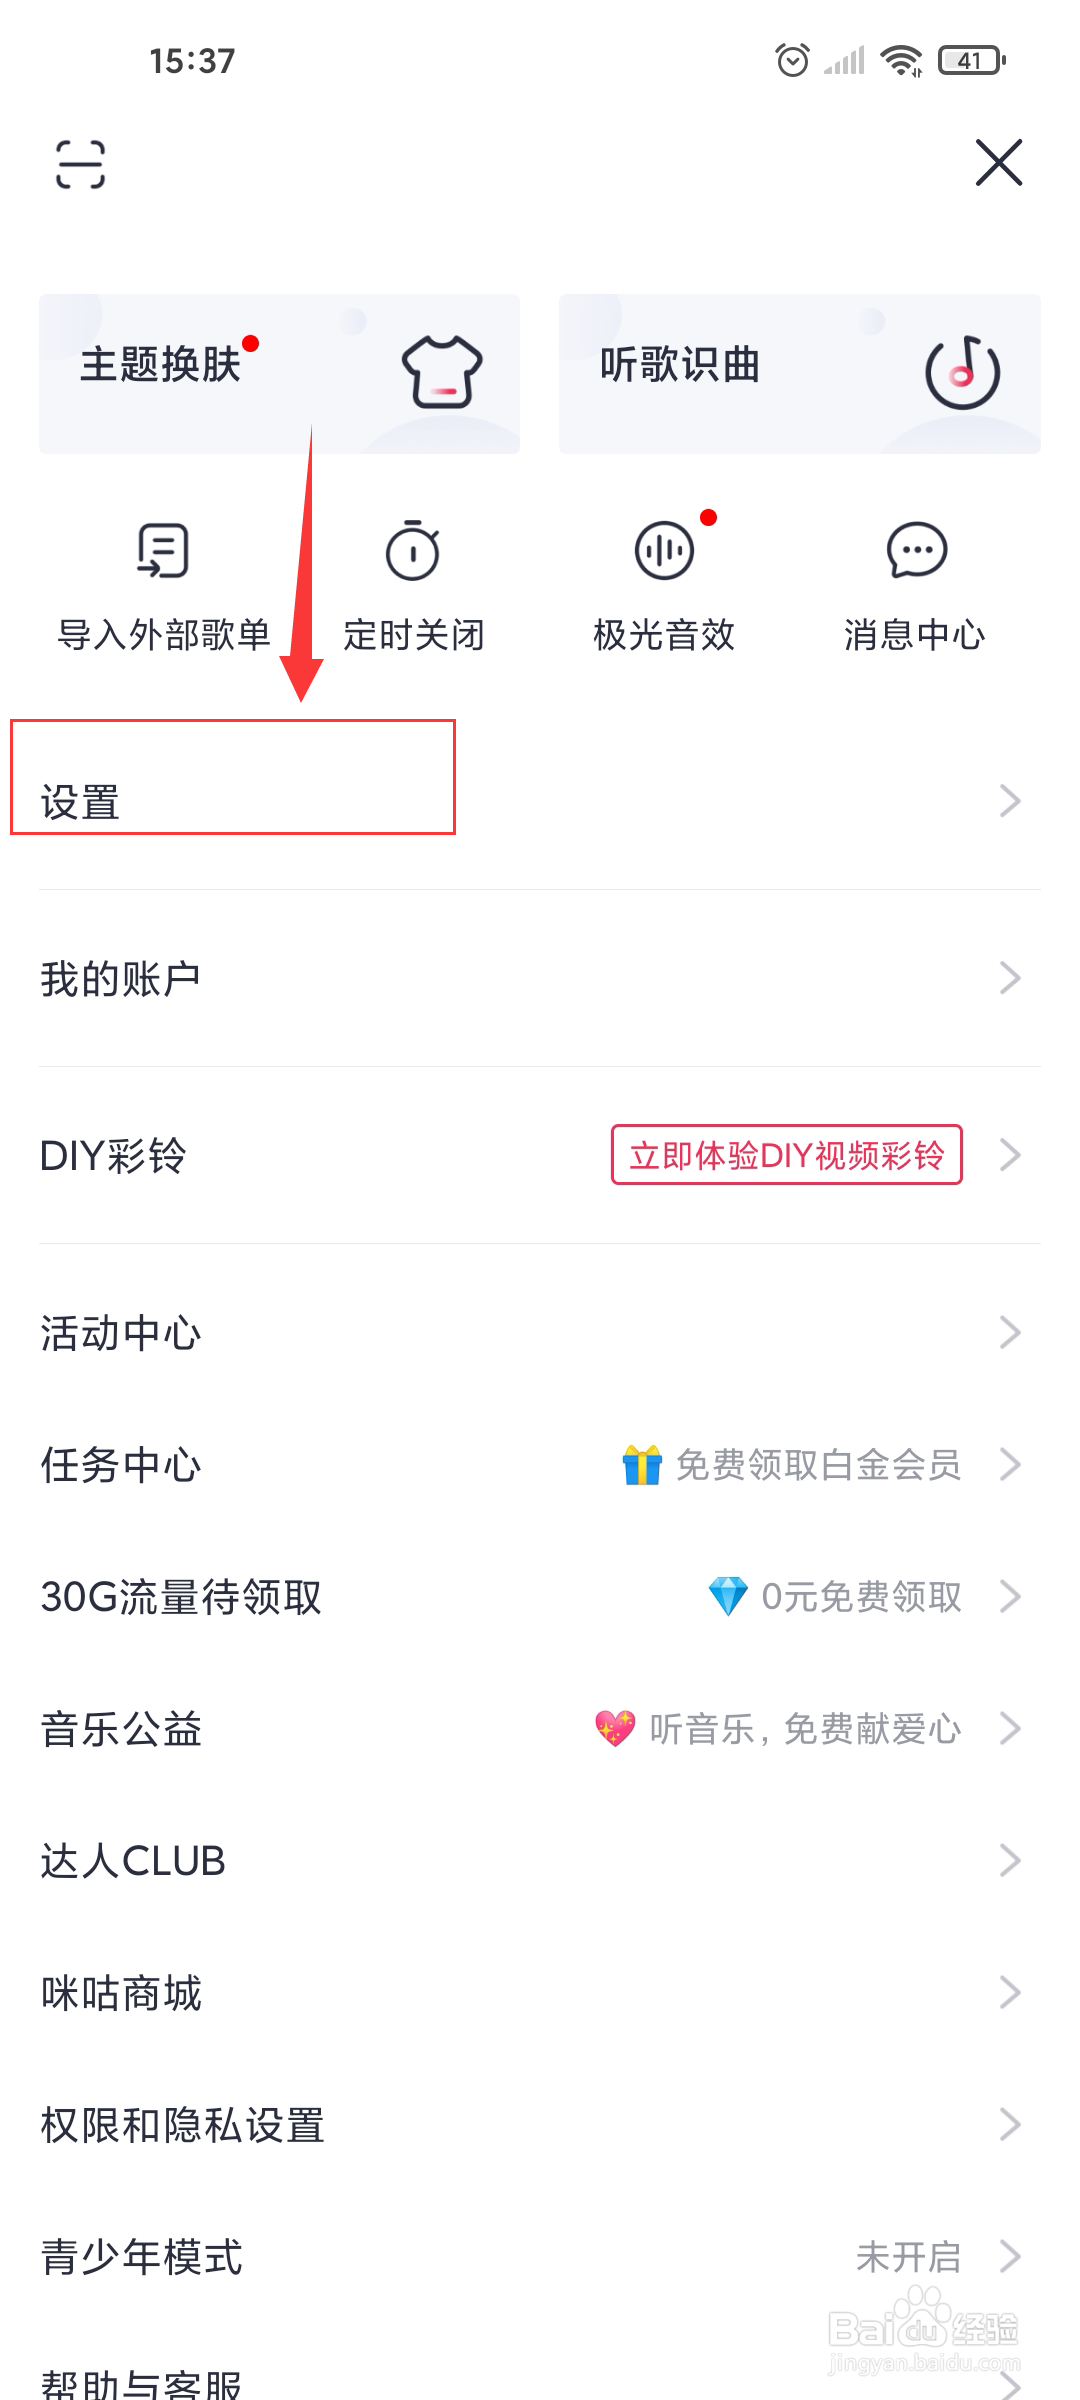The width and height of the screenshot is (1080, 2400).
Task: Close the side menu with X
Action: point(998,163)
